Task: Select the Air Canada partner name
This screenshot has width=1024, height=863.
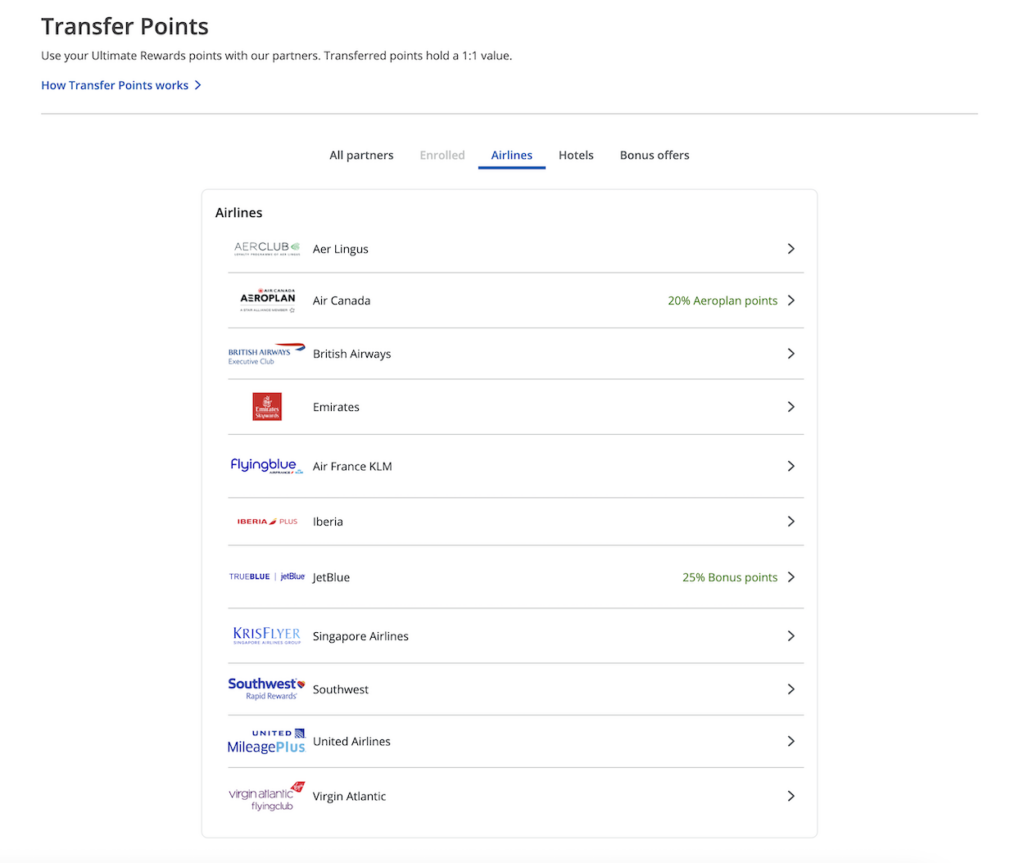Action: [x=341, y=301]
